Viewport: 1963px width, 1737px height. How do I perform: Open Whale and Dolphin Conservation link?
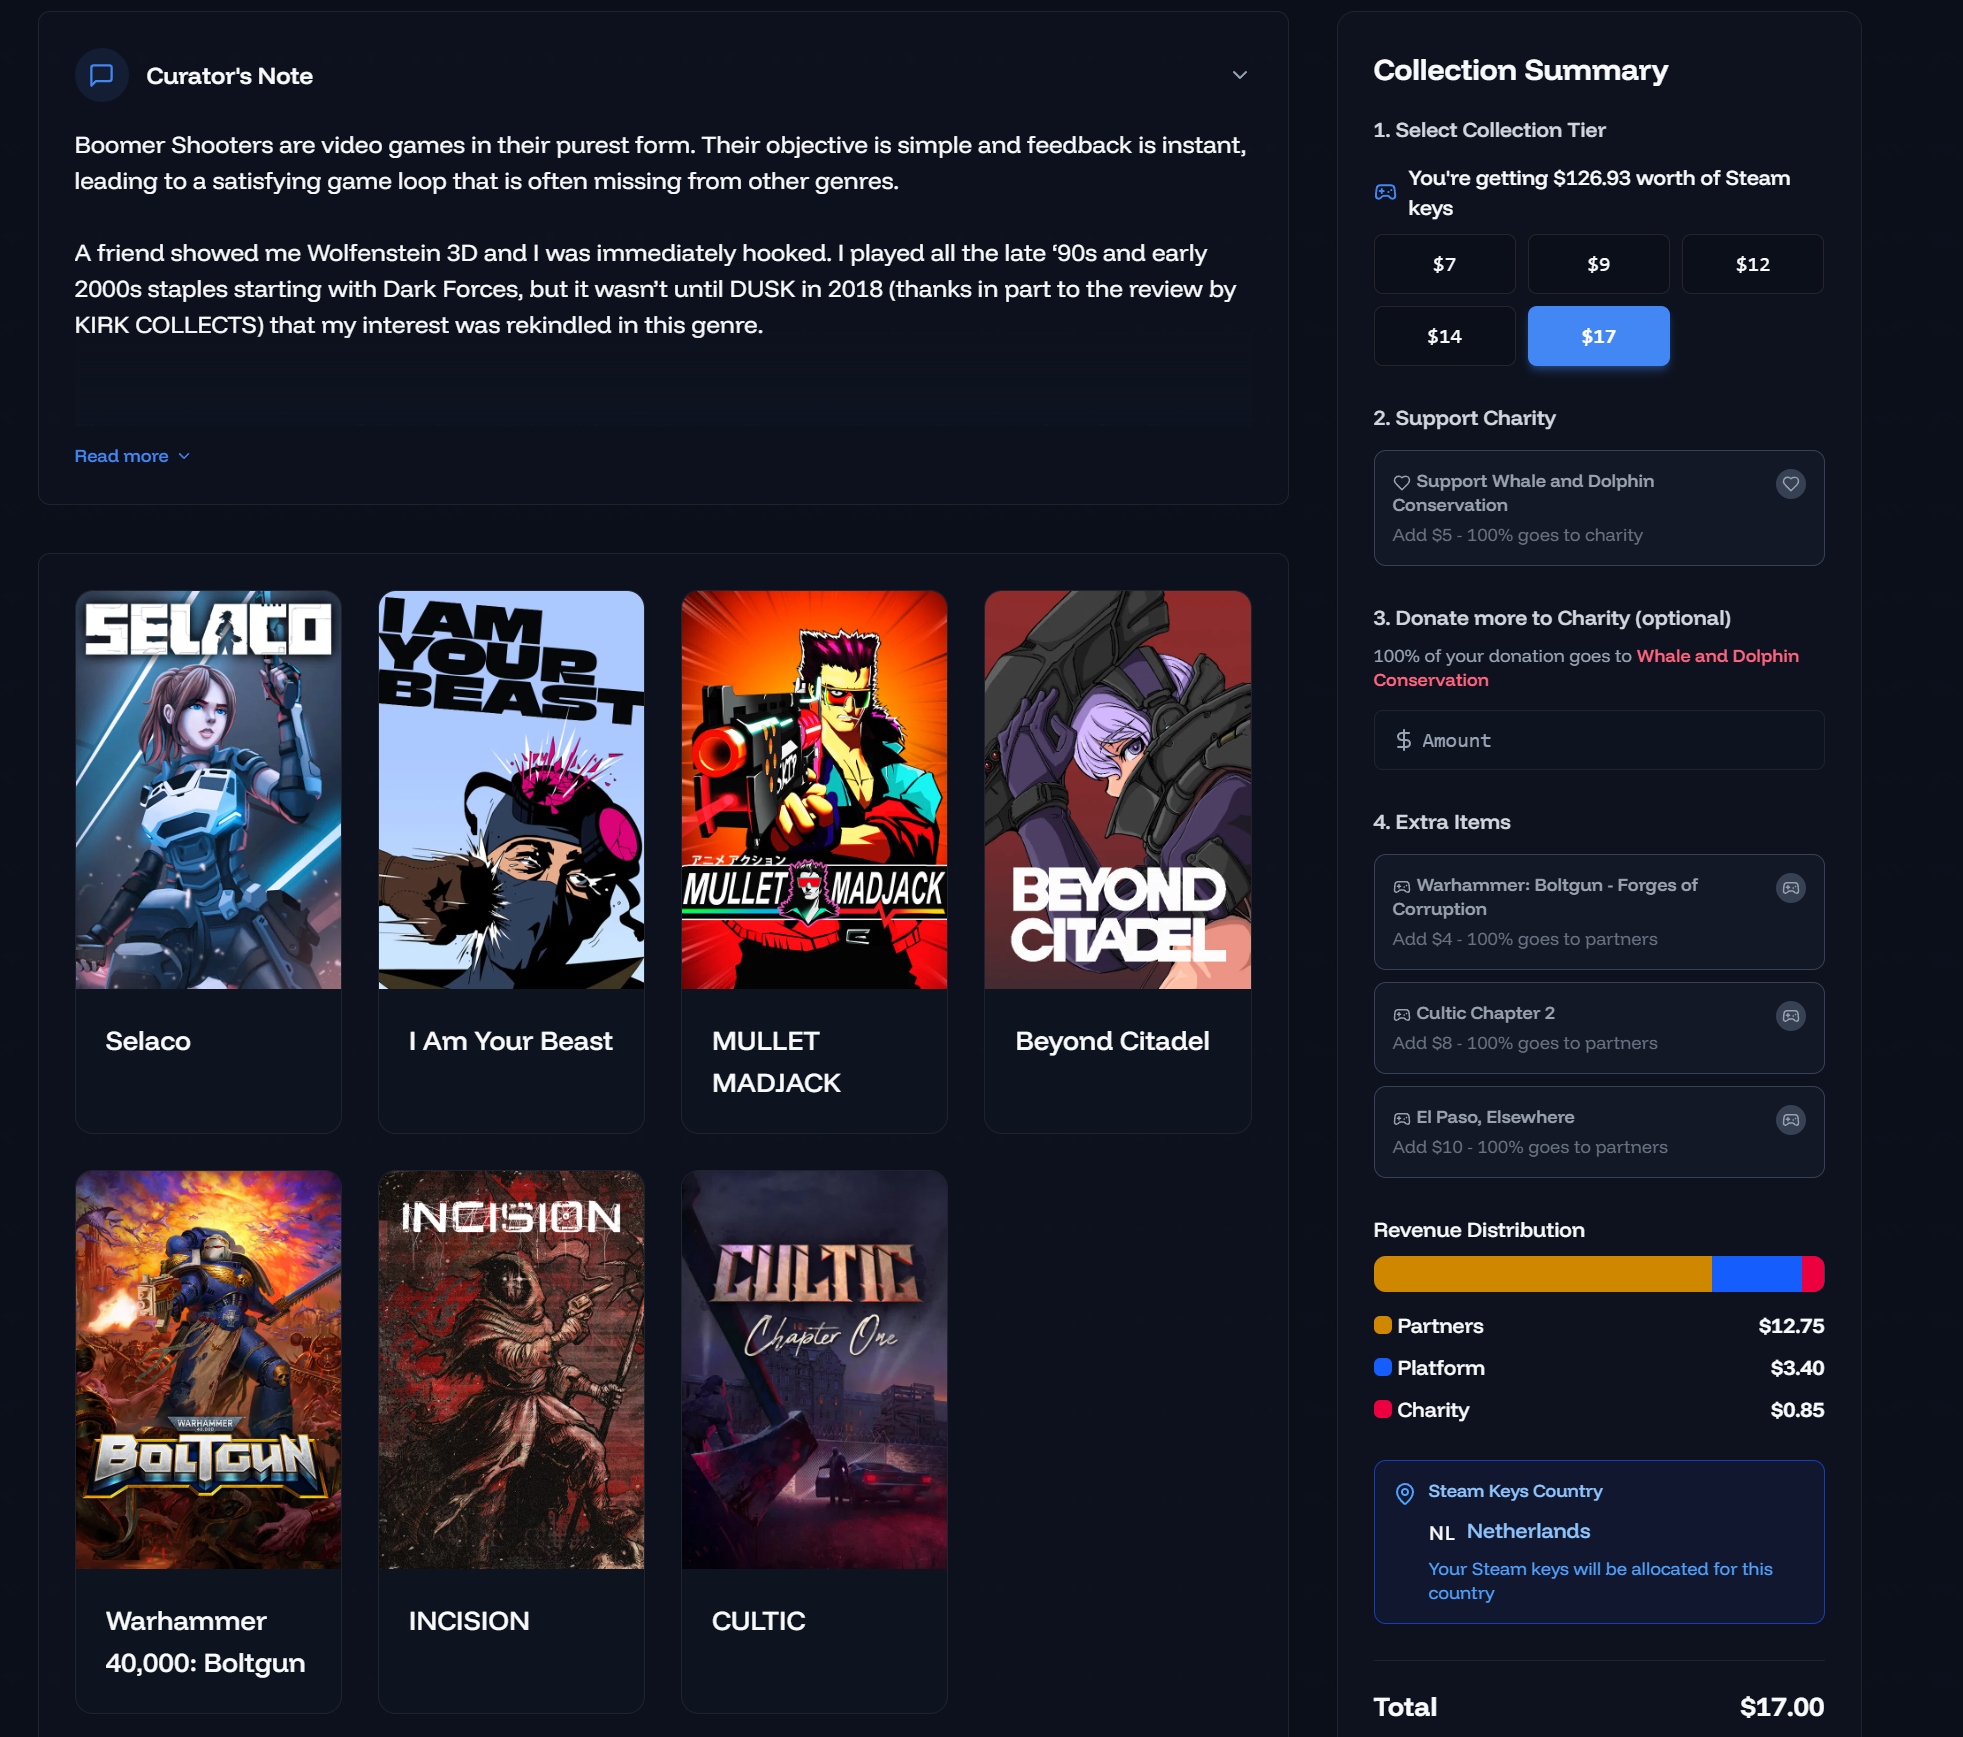(x=1716, y=656)
